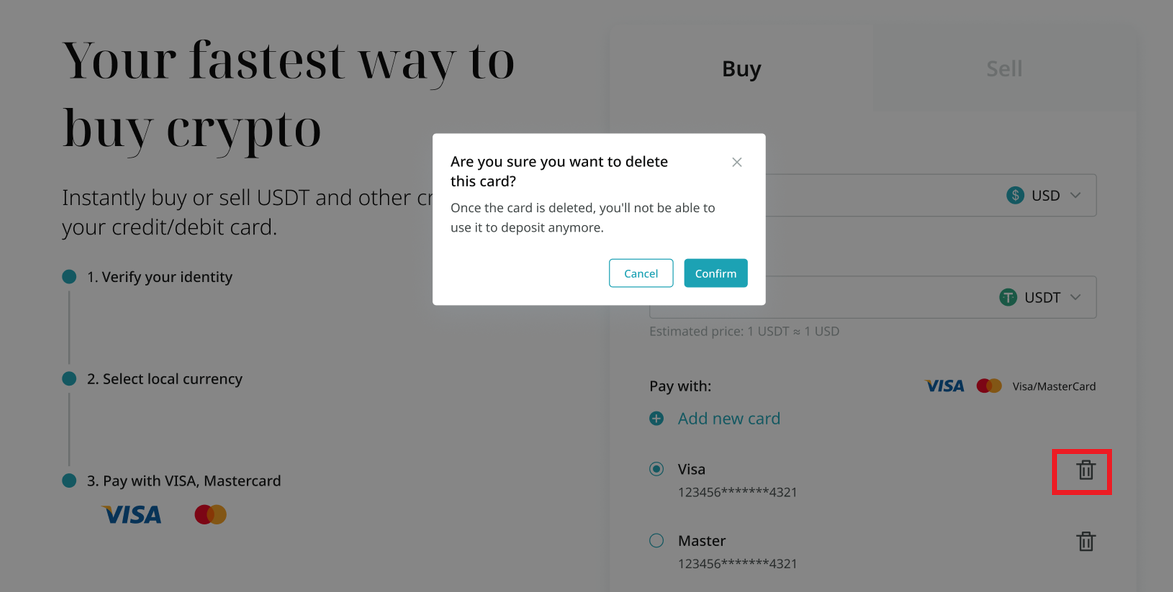Delete the Visa card with trash icon
This screenshot has height=592, width=1173.
[1085, 470]
